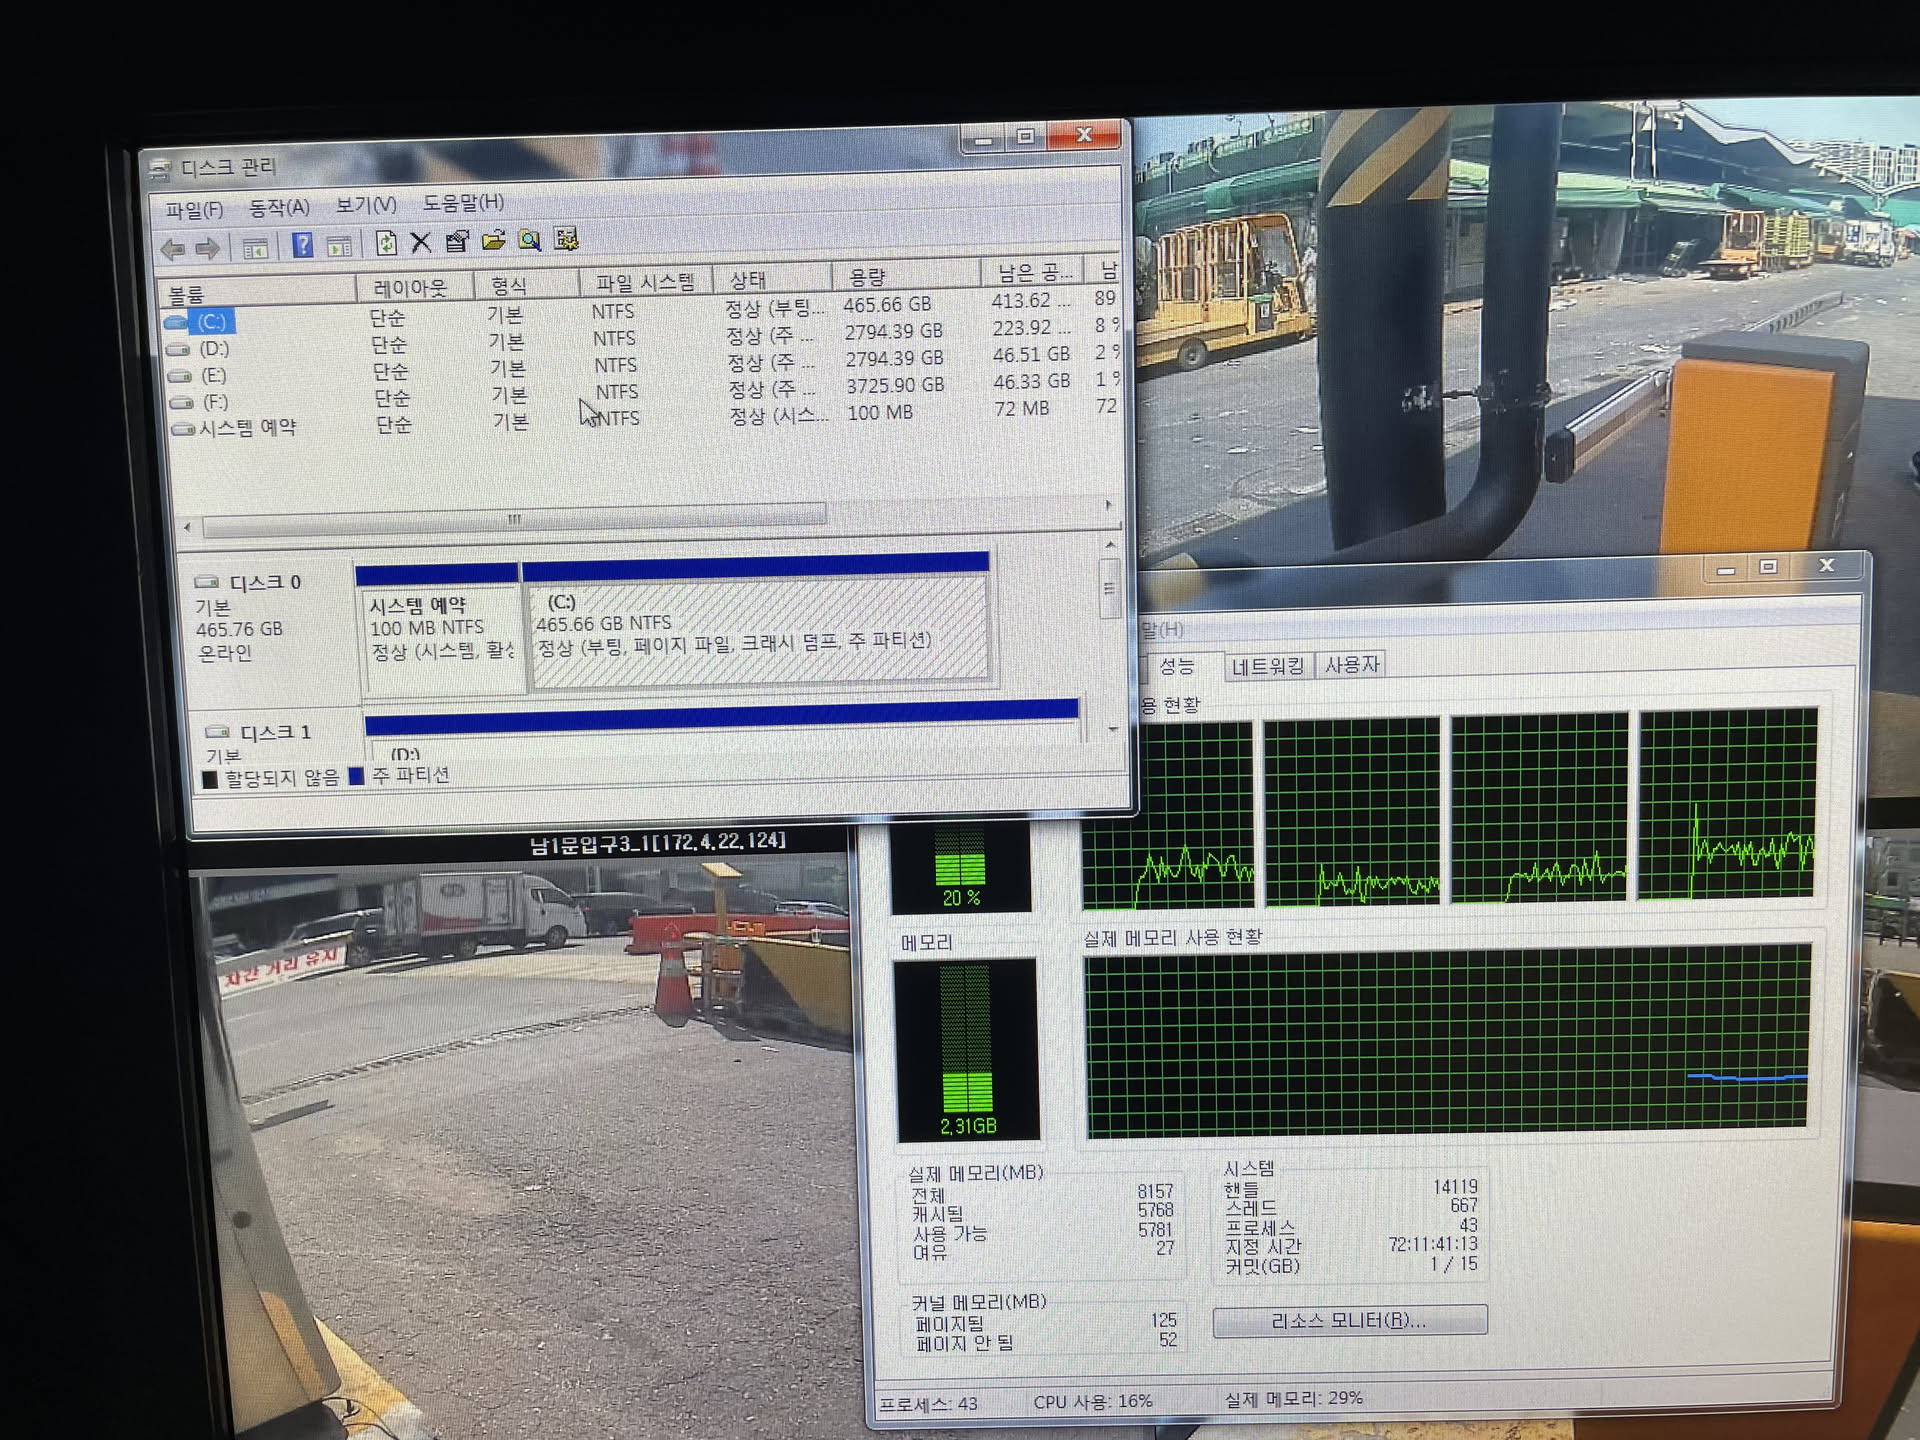Switch to the 사용자 tab
The image size is (1920, 1440).
pyautogui.click(x=1351, y=664)
